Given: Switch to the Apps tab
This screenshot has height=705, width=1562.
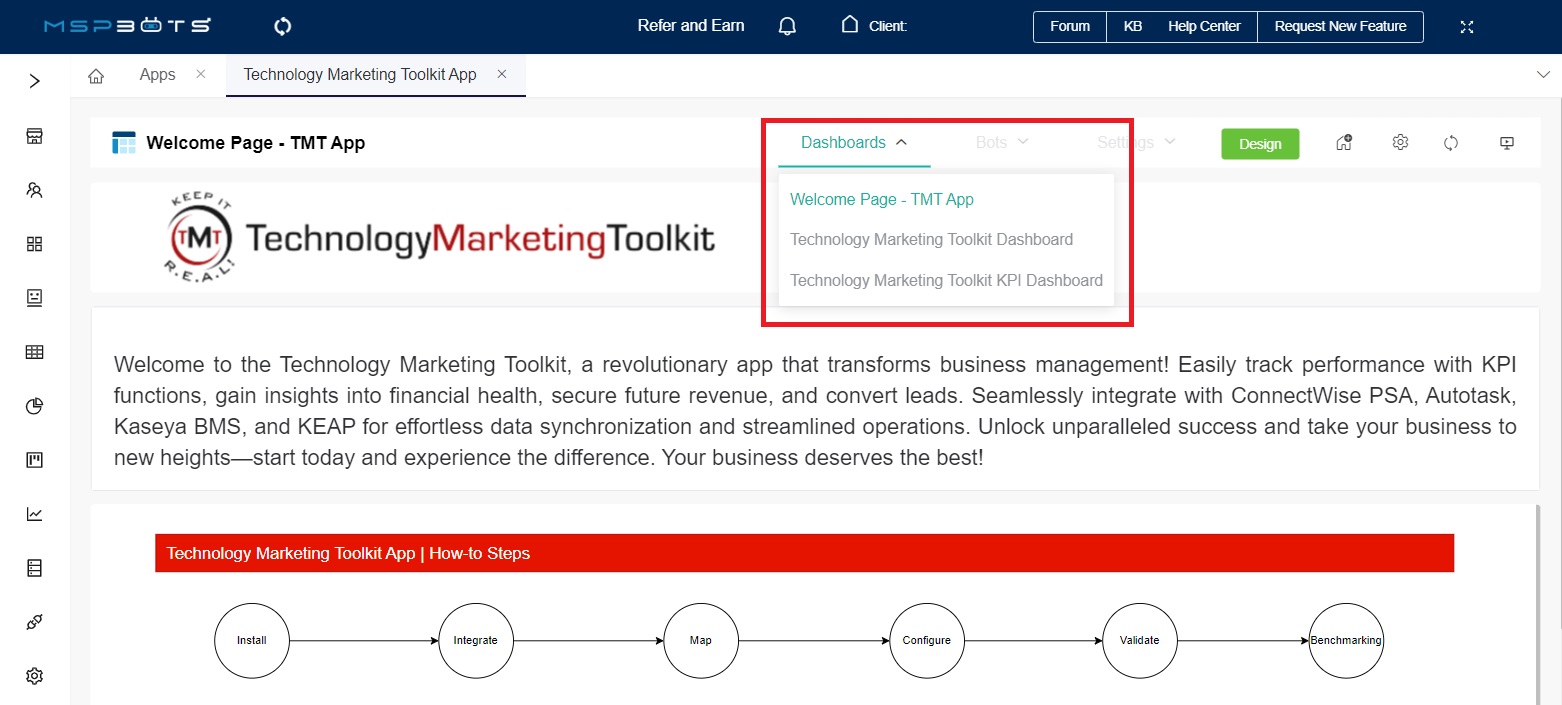Looking at the screenshot, I should 157,75.
